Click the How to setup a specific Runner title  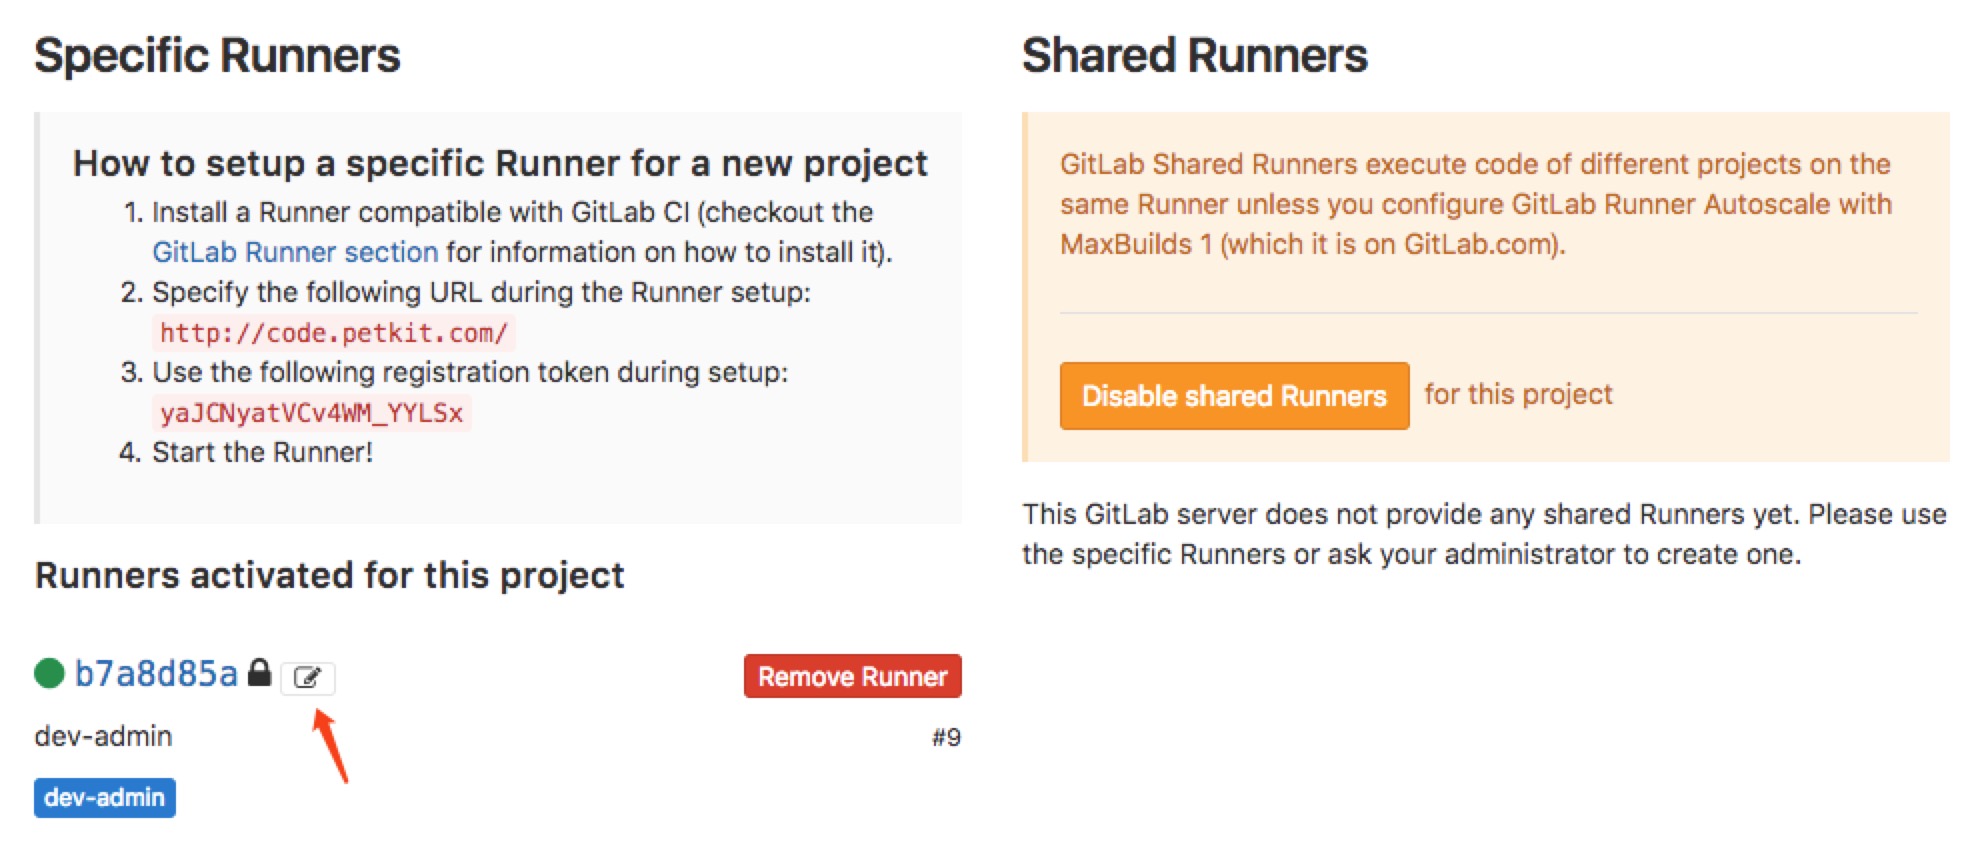click(x=500, y=163)
